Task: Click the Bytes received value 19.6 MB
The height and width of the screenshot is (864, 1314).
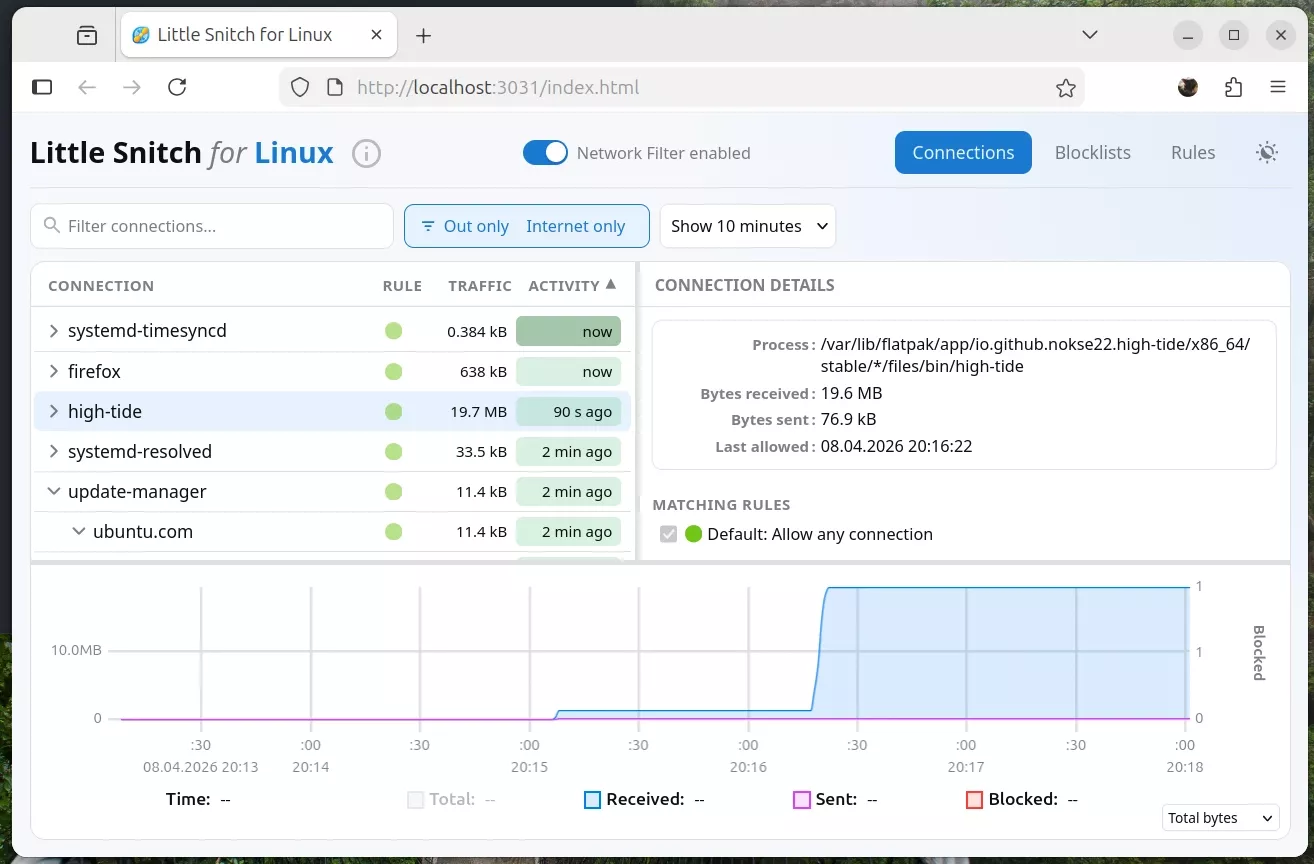Action: 852,393
